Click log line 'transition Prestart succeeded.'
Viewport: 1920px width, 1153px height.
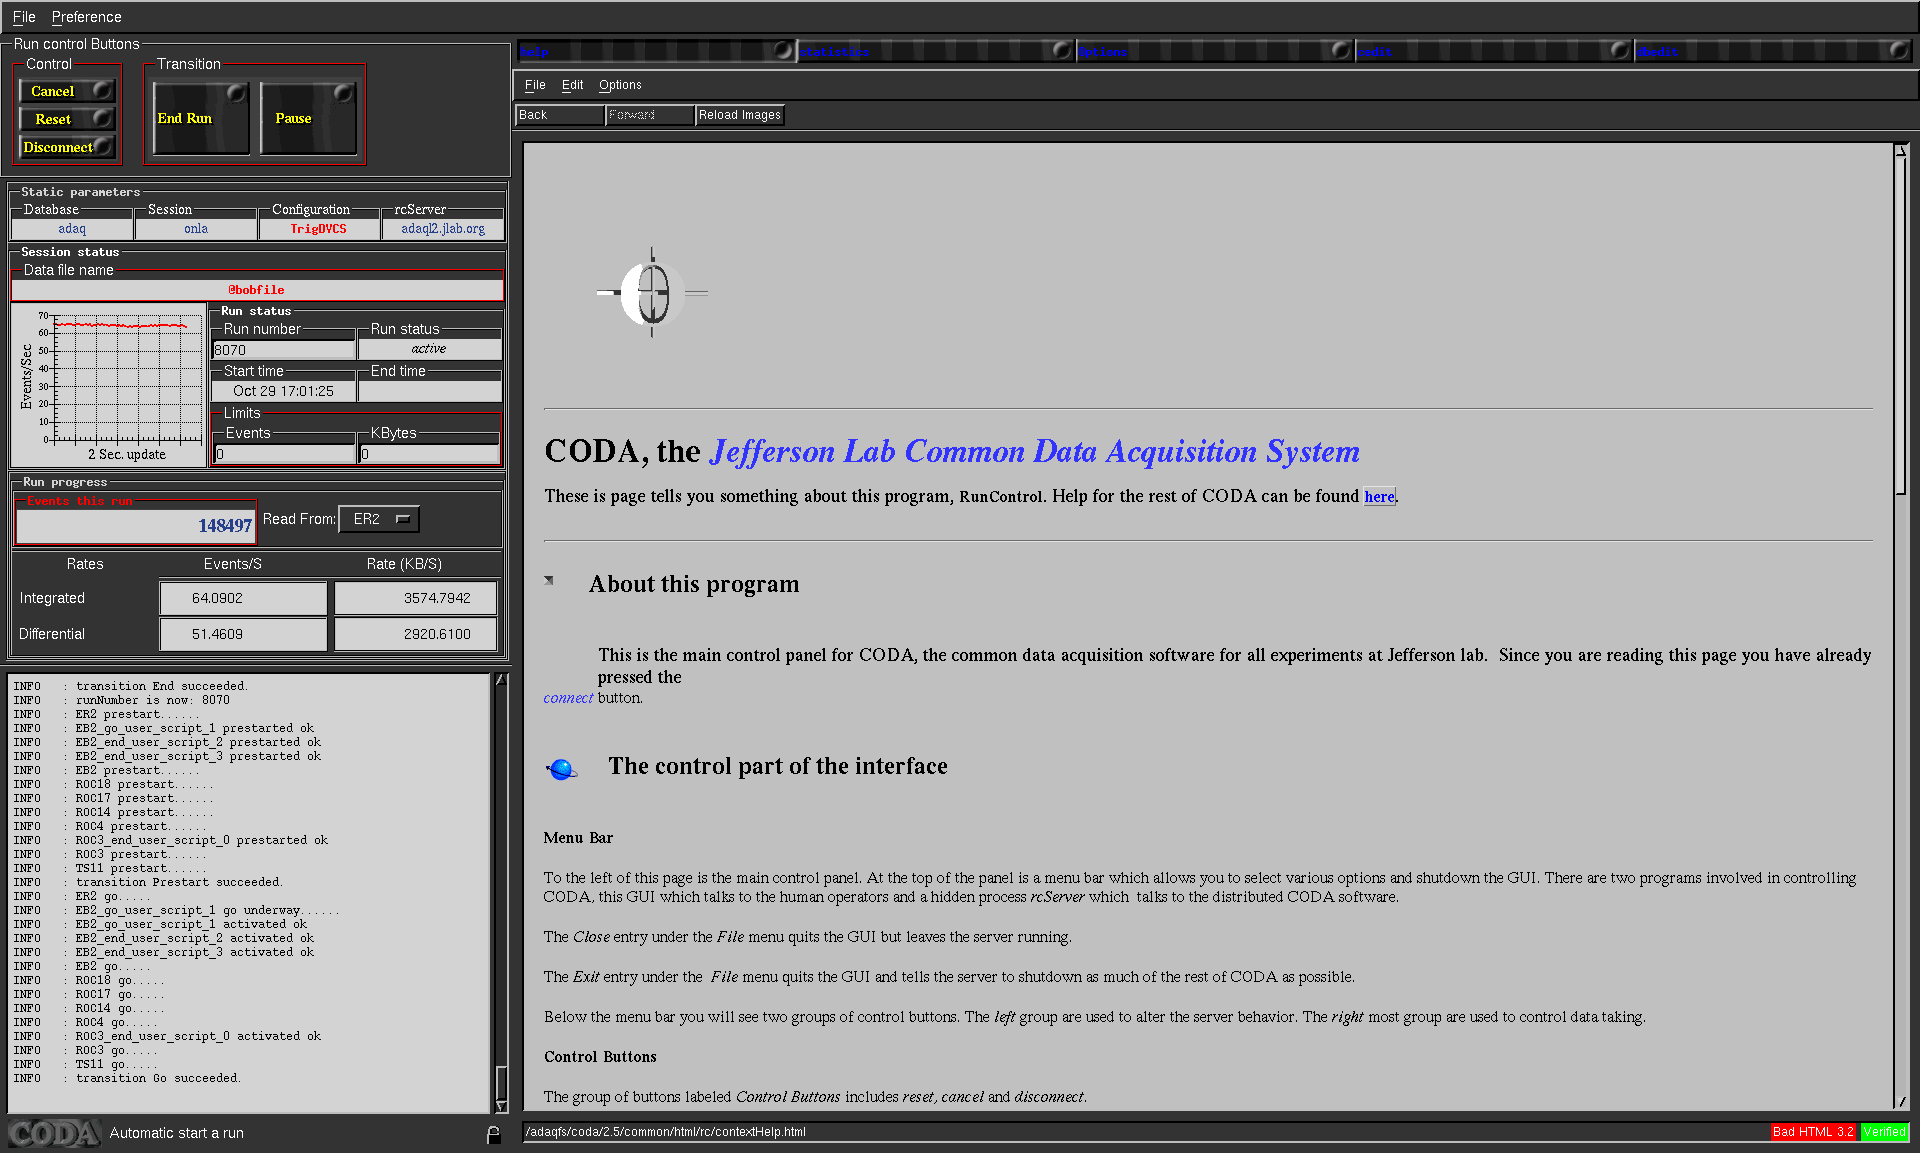coord(179,882)
